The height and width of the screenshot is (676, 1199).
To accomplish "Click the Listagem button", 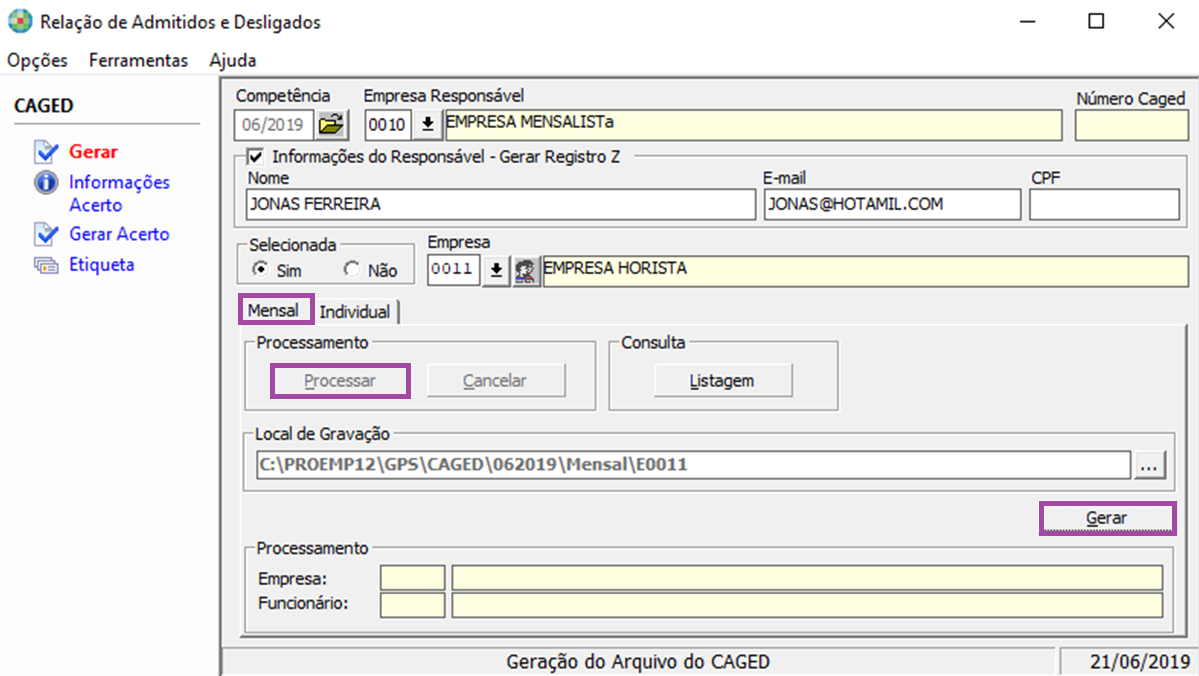I will pyautogui.click(x=723, y=381).
